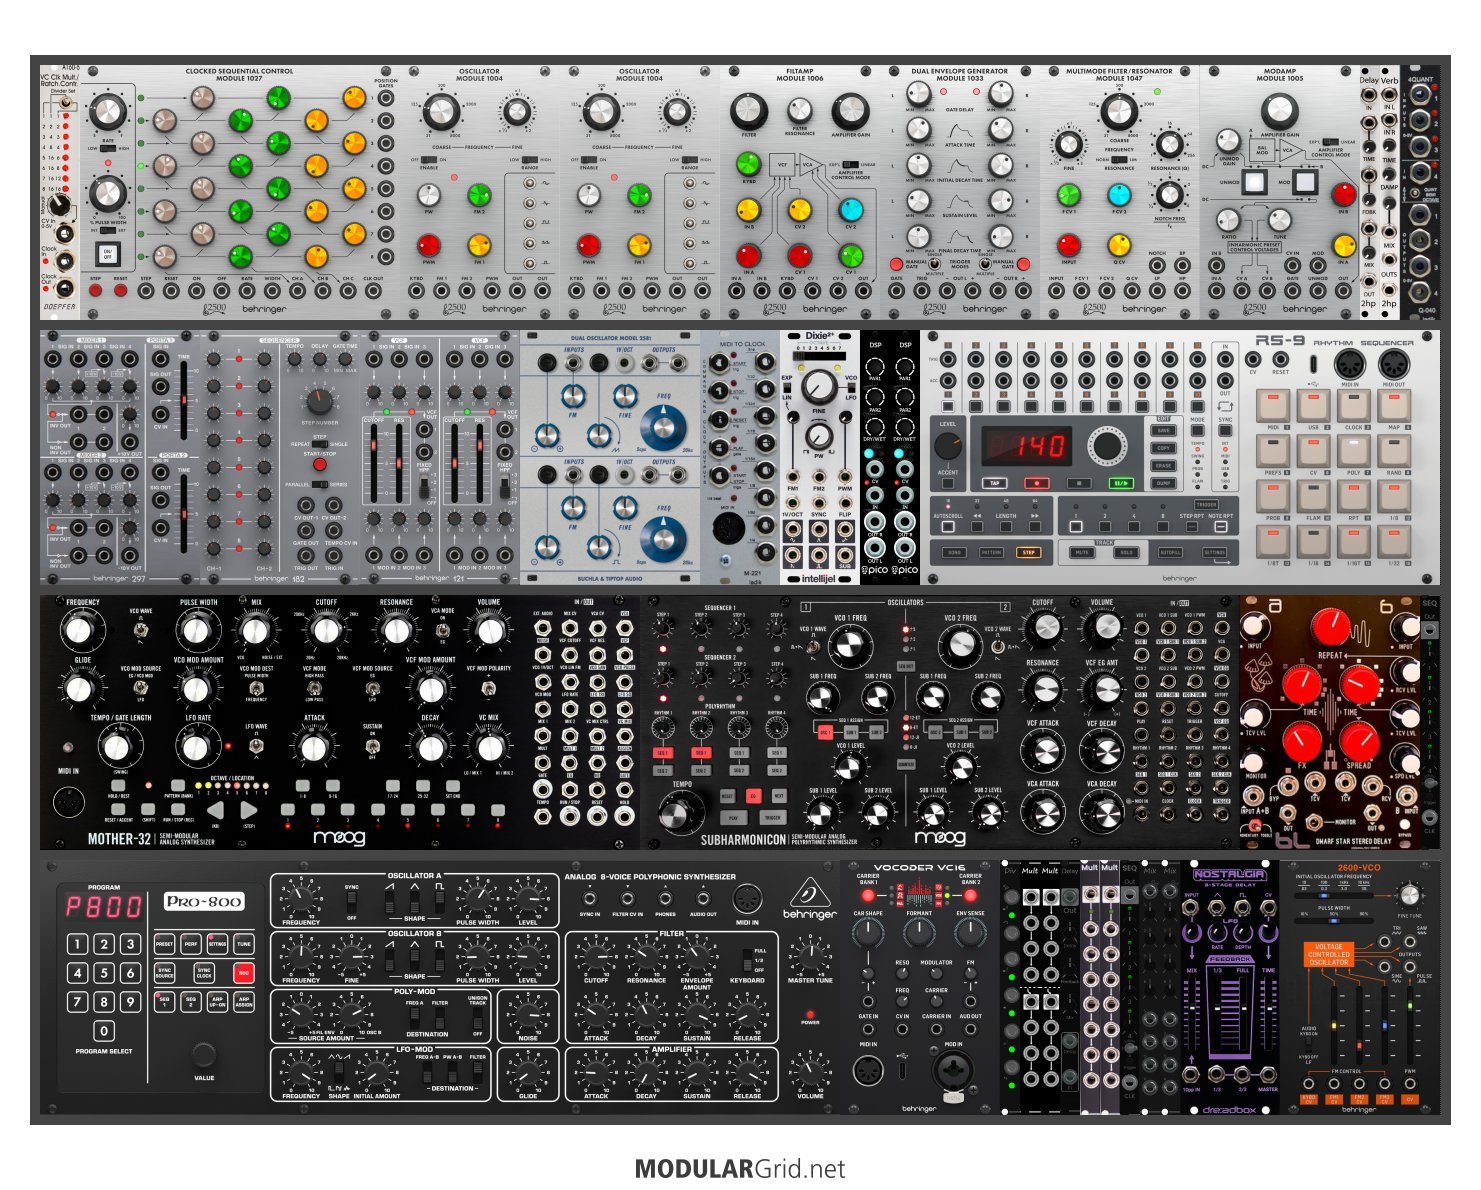Image resolution: width=1481 pixels, height=1190 pixels.
Task: Click the Pro-800 PRESET button
Action: click(165, 943)
